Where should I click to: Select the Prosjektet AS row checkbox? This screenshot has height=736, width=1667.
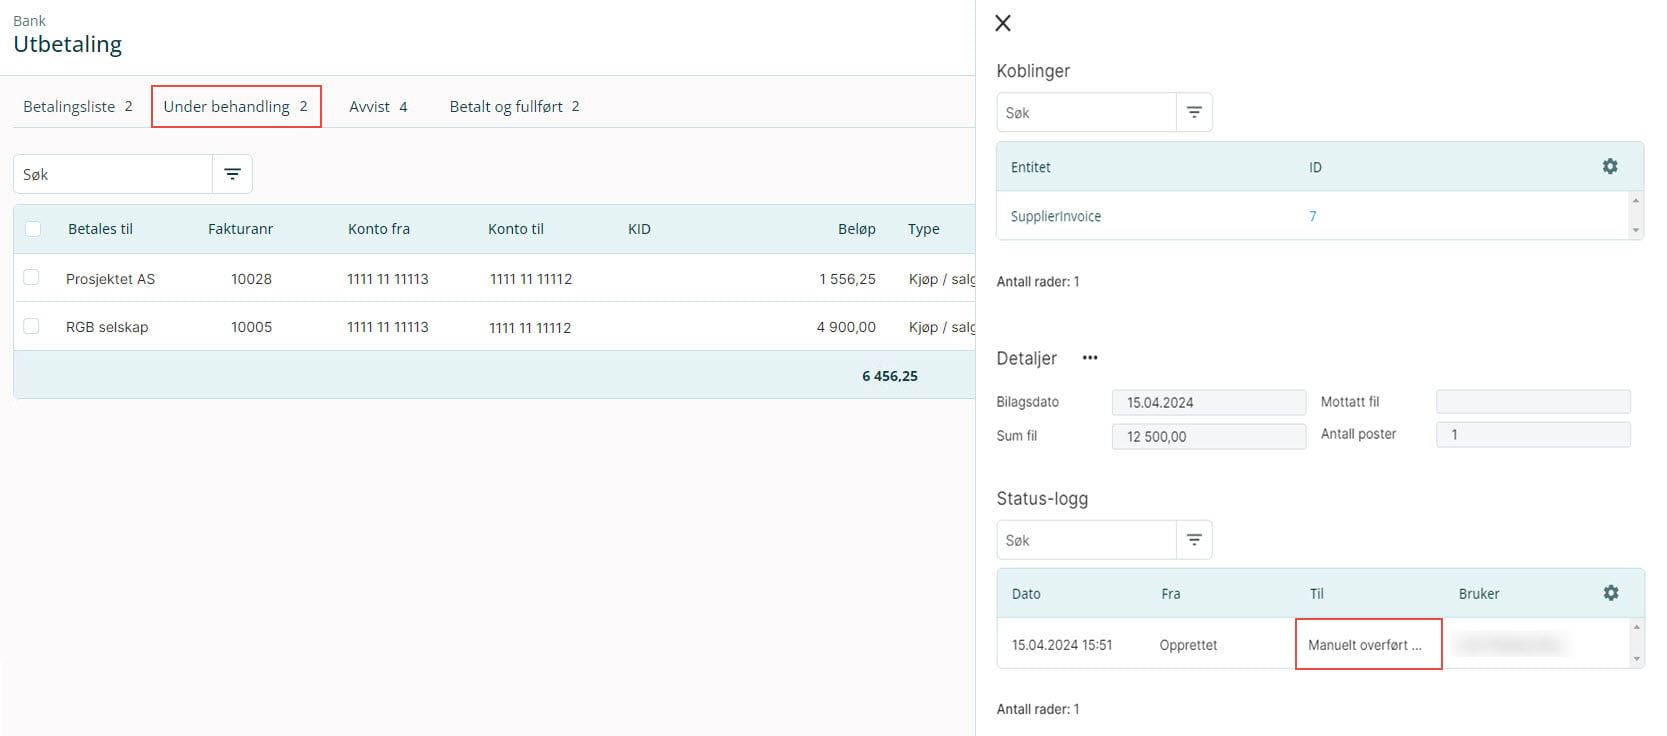31,278
